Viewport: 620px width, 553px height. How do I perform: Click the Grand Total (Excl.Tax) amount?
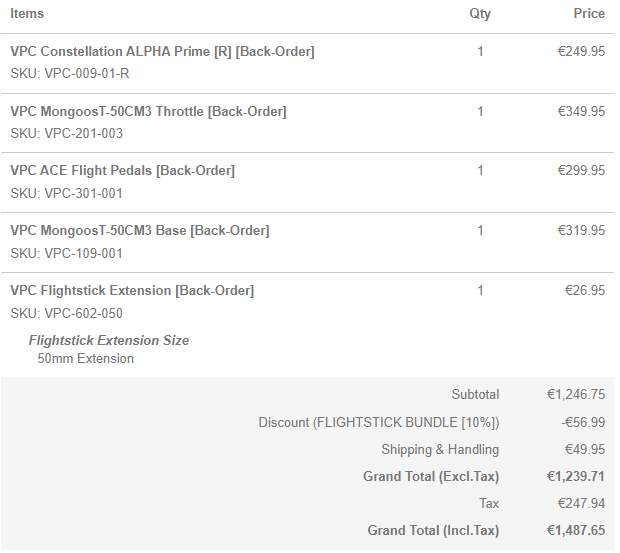pyautogui.click(x=575, y=477)
